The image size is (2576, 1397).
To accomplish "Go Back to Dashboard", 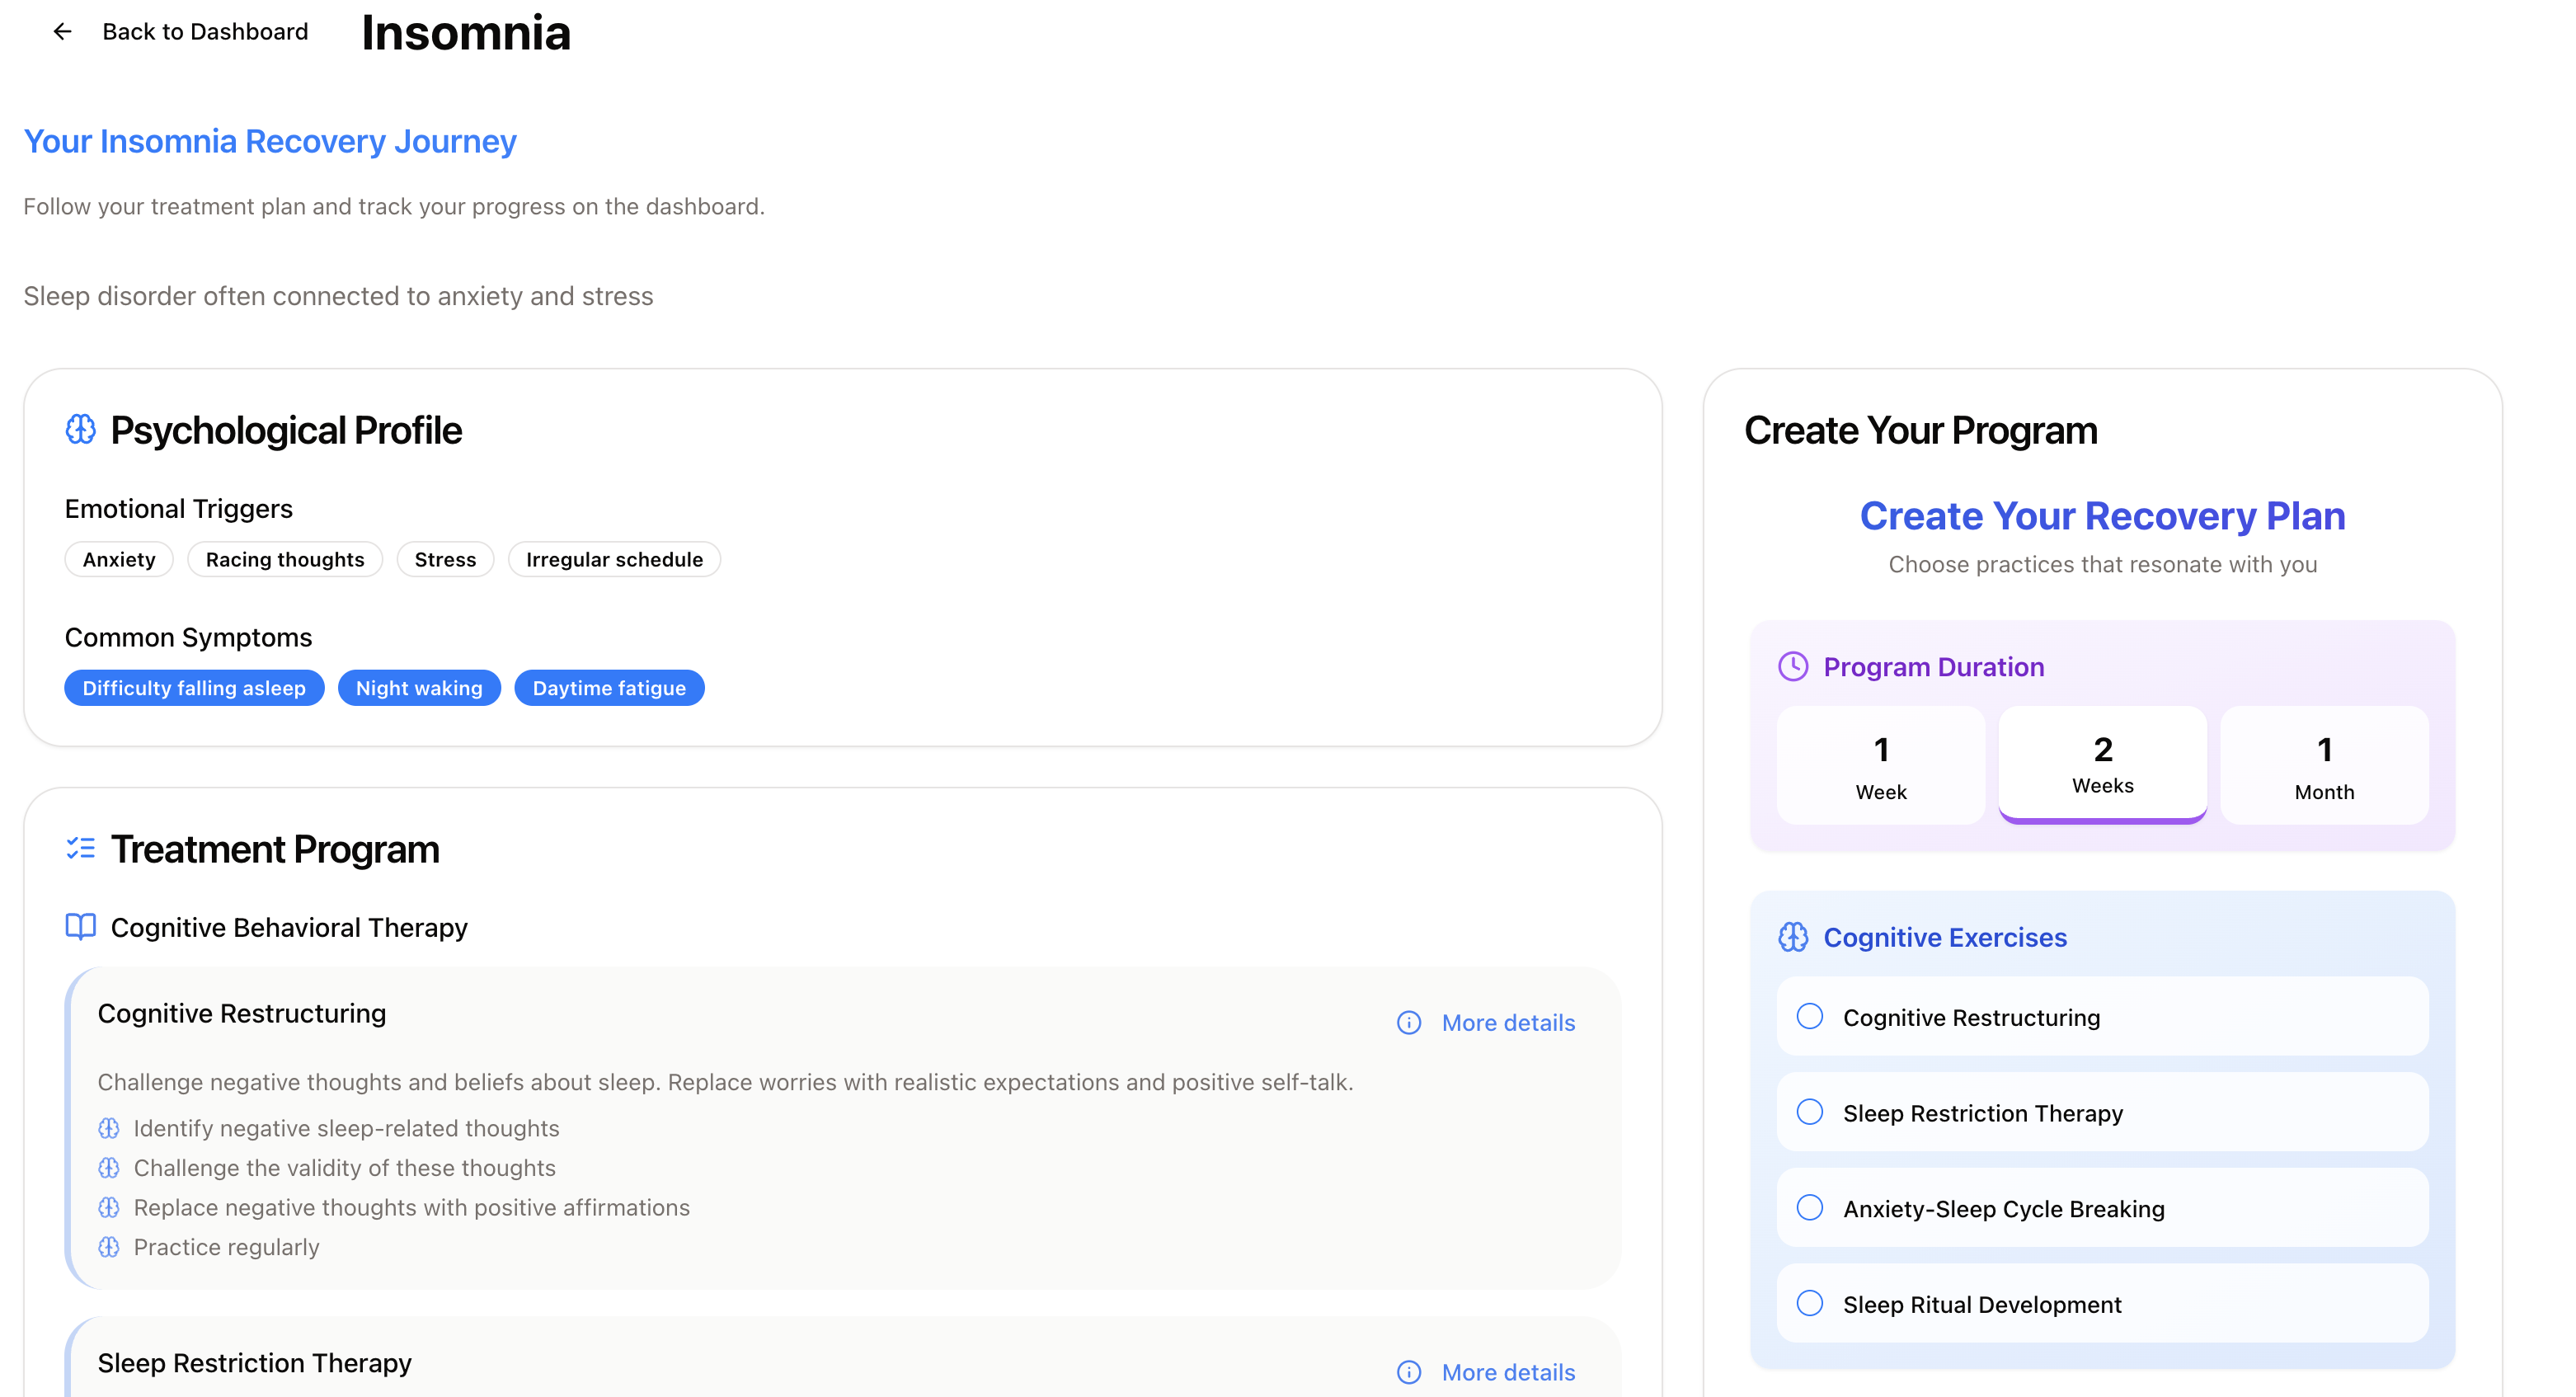I will pyautogui.click(x=205, y=32).
